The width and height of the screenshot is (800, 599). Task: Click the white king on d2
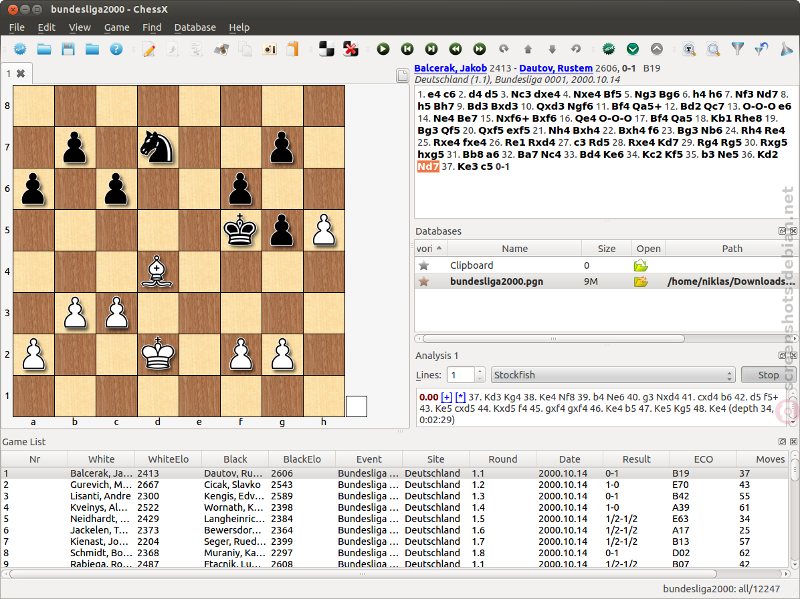tap(158, 354)
